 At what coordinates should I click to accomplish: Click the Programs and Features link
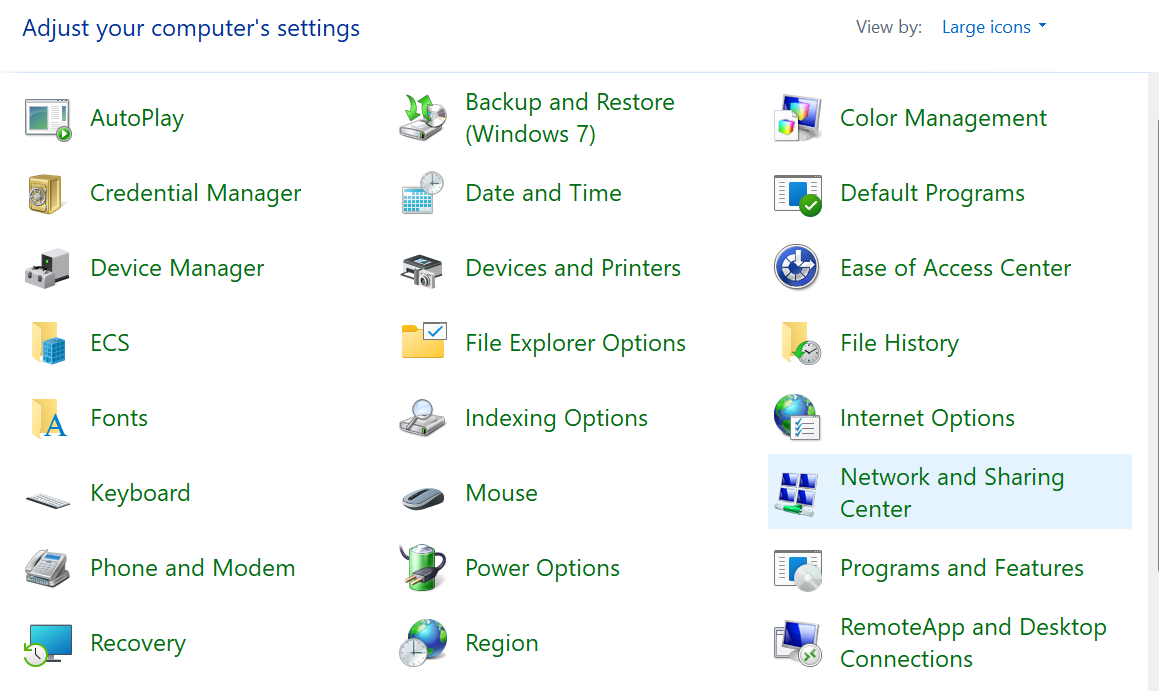point(961,567)
